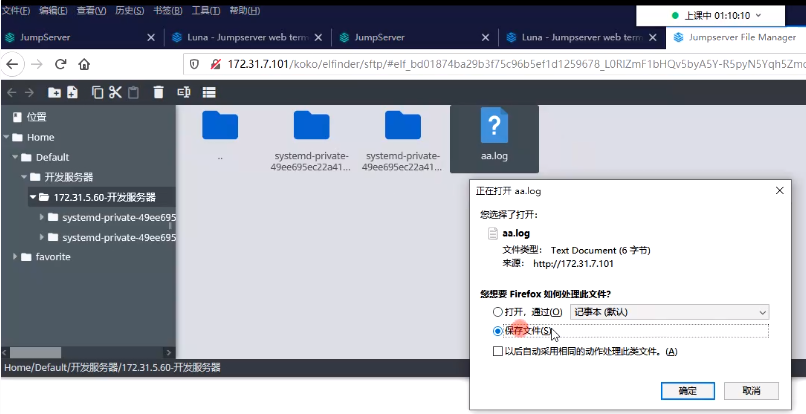
Task: Collapse the Default tree node arrow
Action: pos(15,157)
